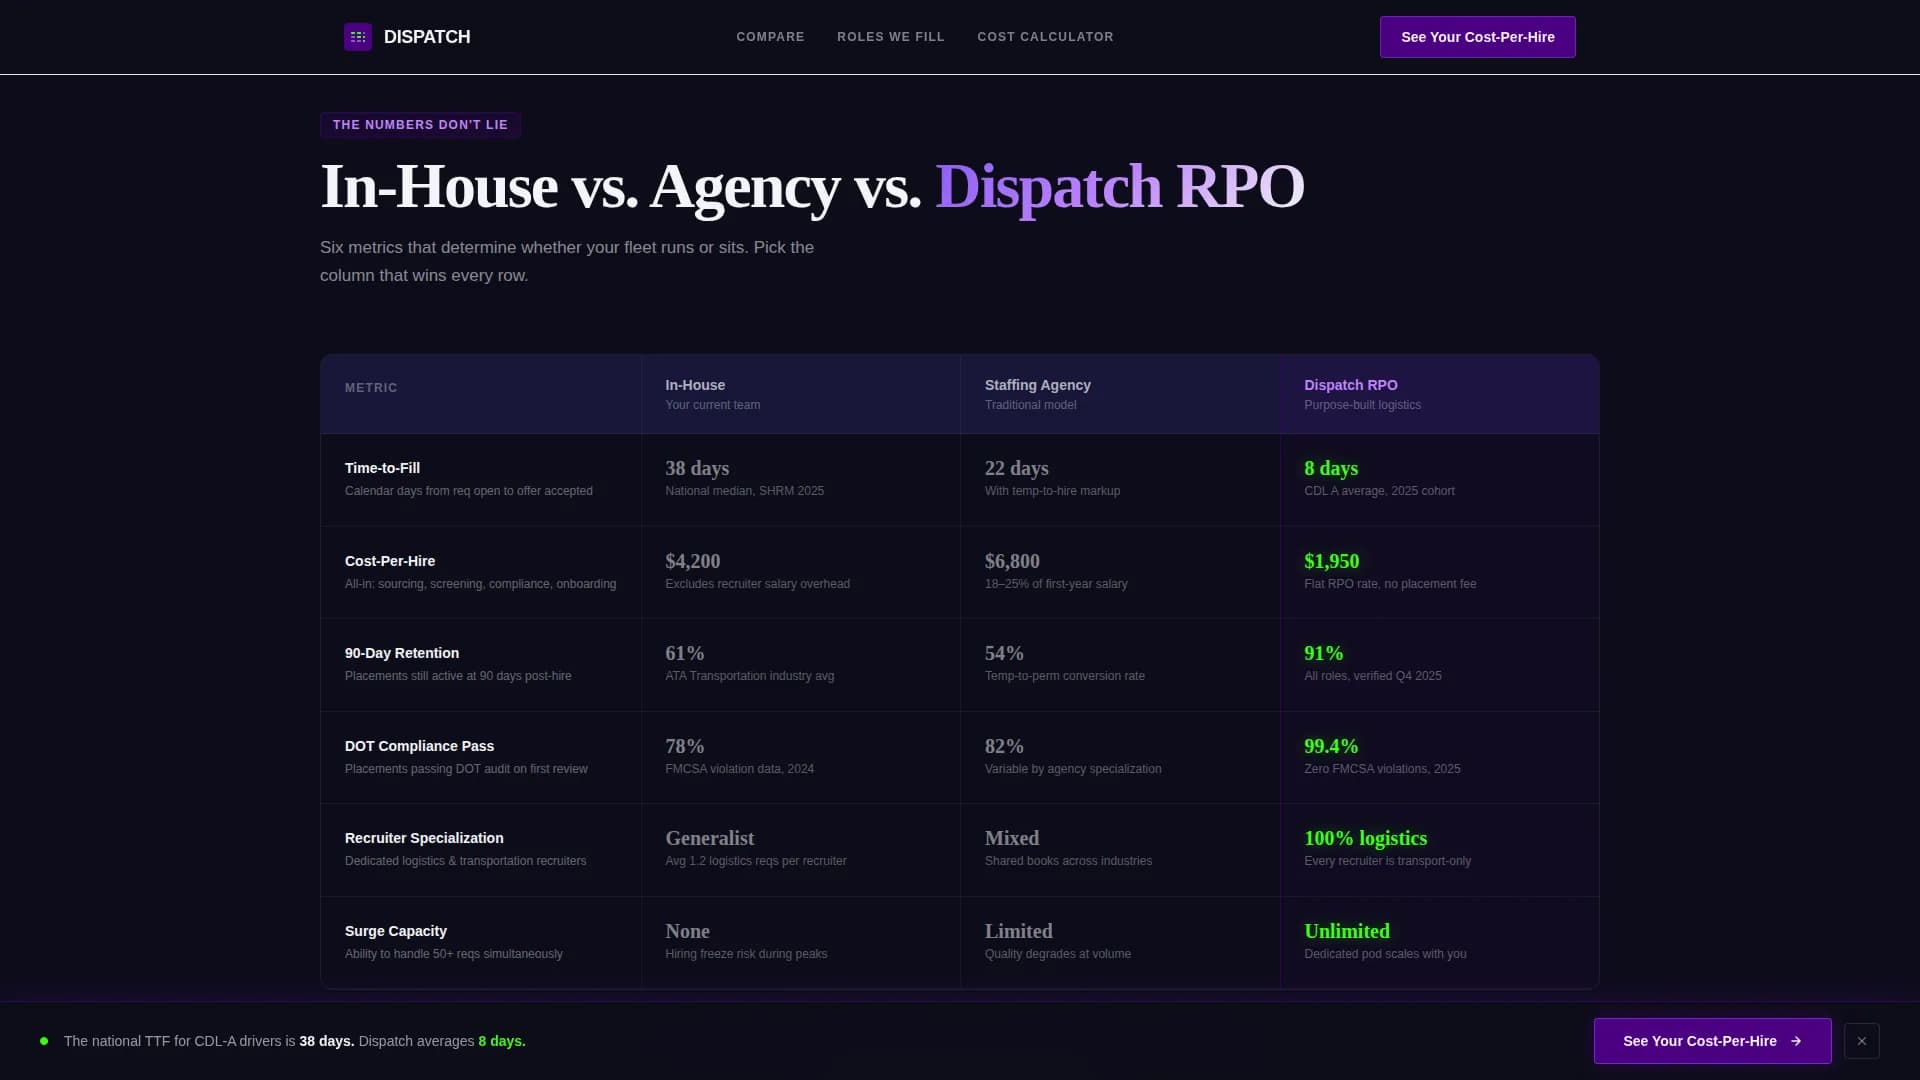Click green "8 days." in bottom banner
This screenshot has width=1920, height=1080.
click(501, 1041)
